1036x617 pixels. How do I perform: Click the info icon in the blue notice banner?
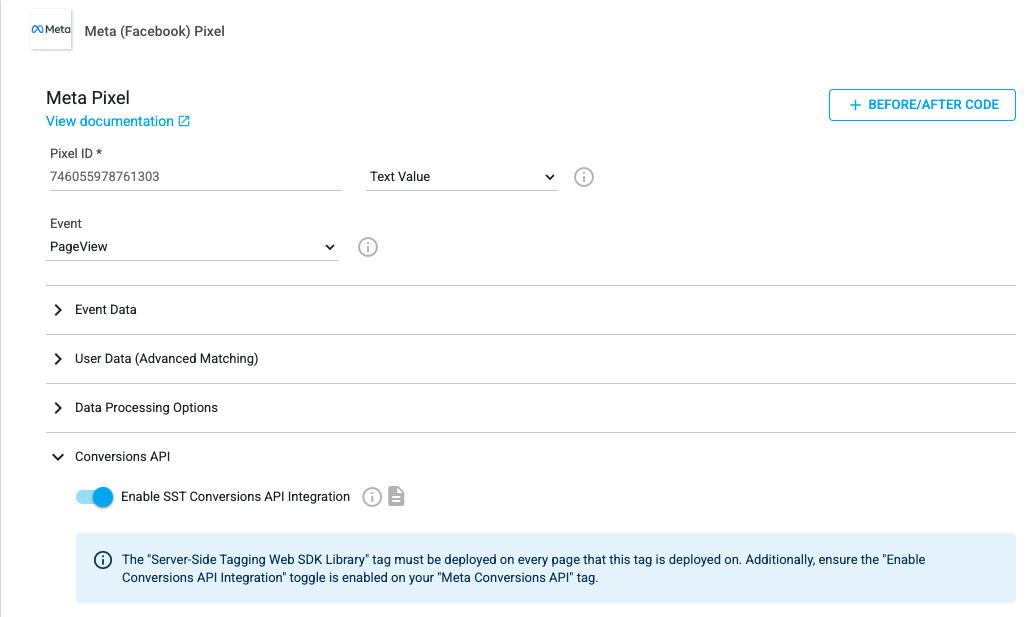(102, 560)
